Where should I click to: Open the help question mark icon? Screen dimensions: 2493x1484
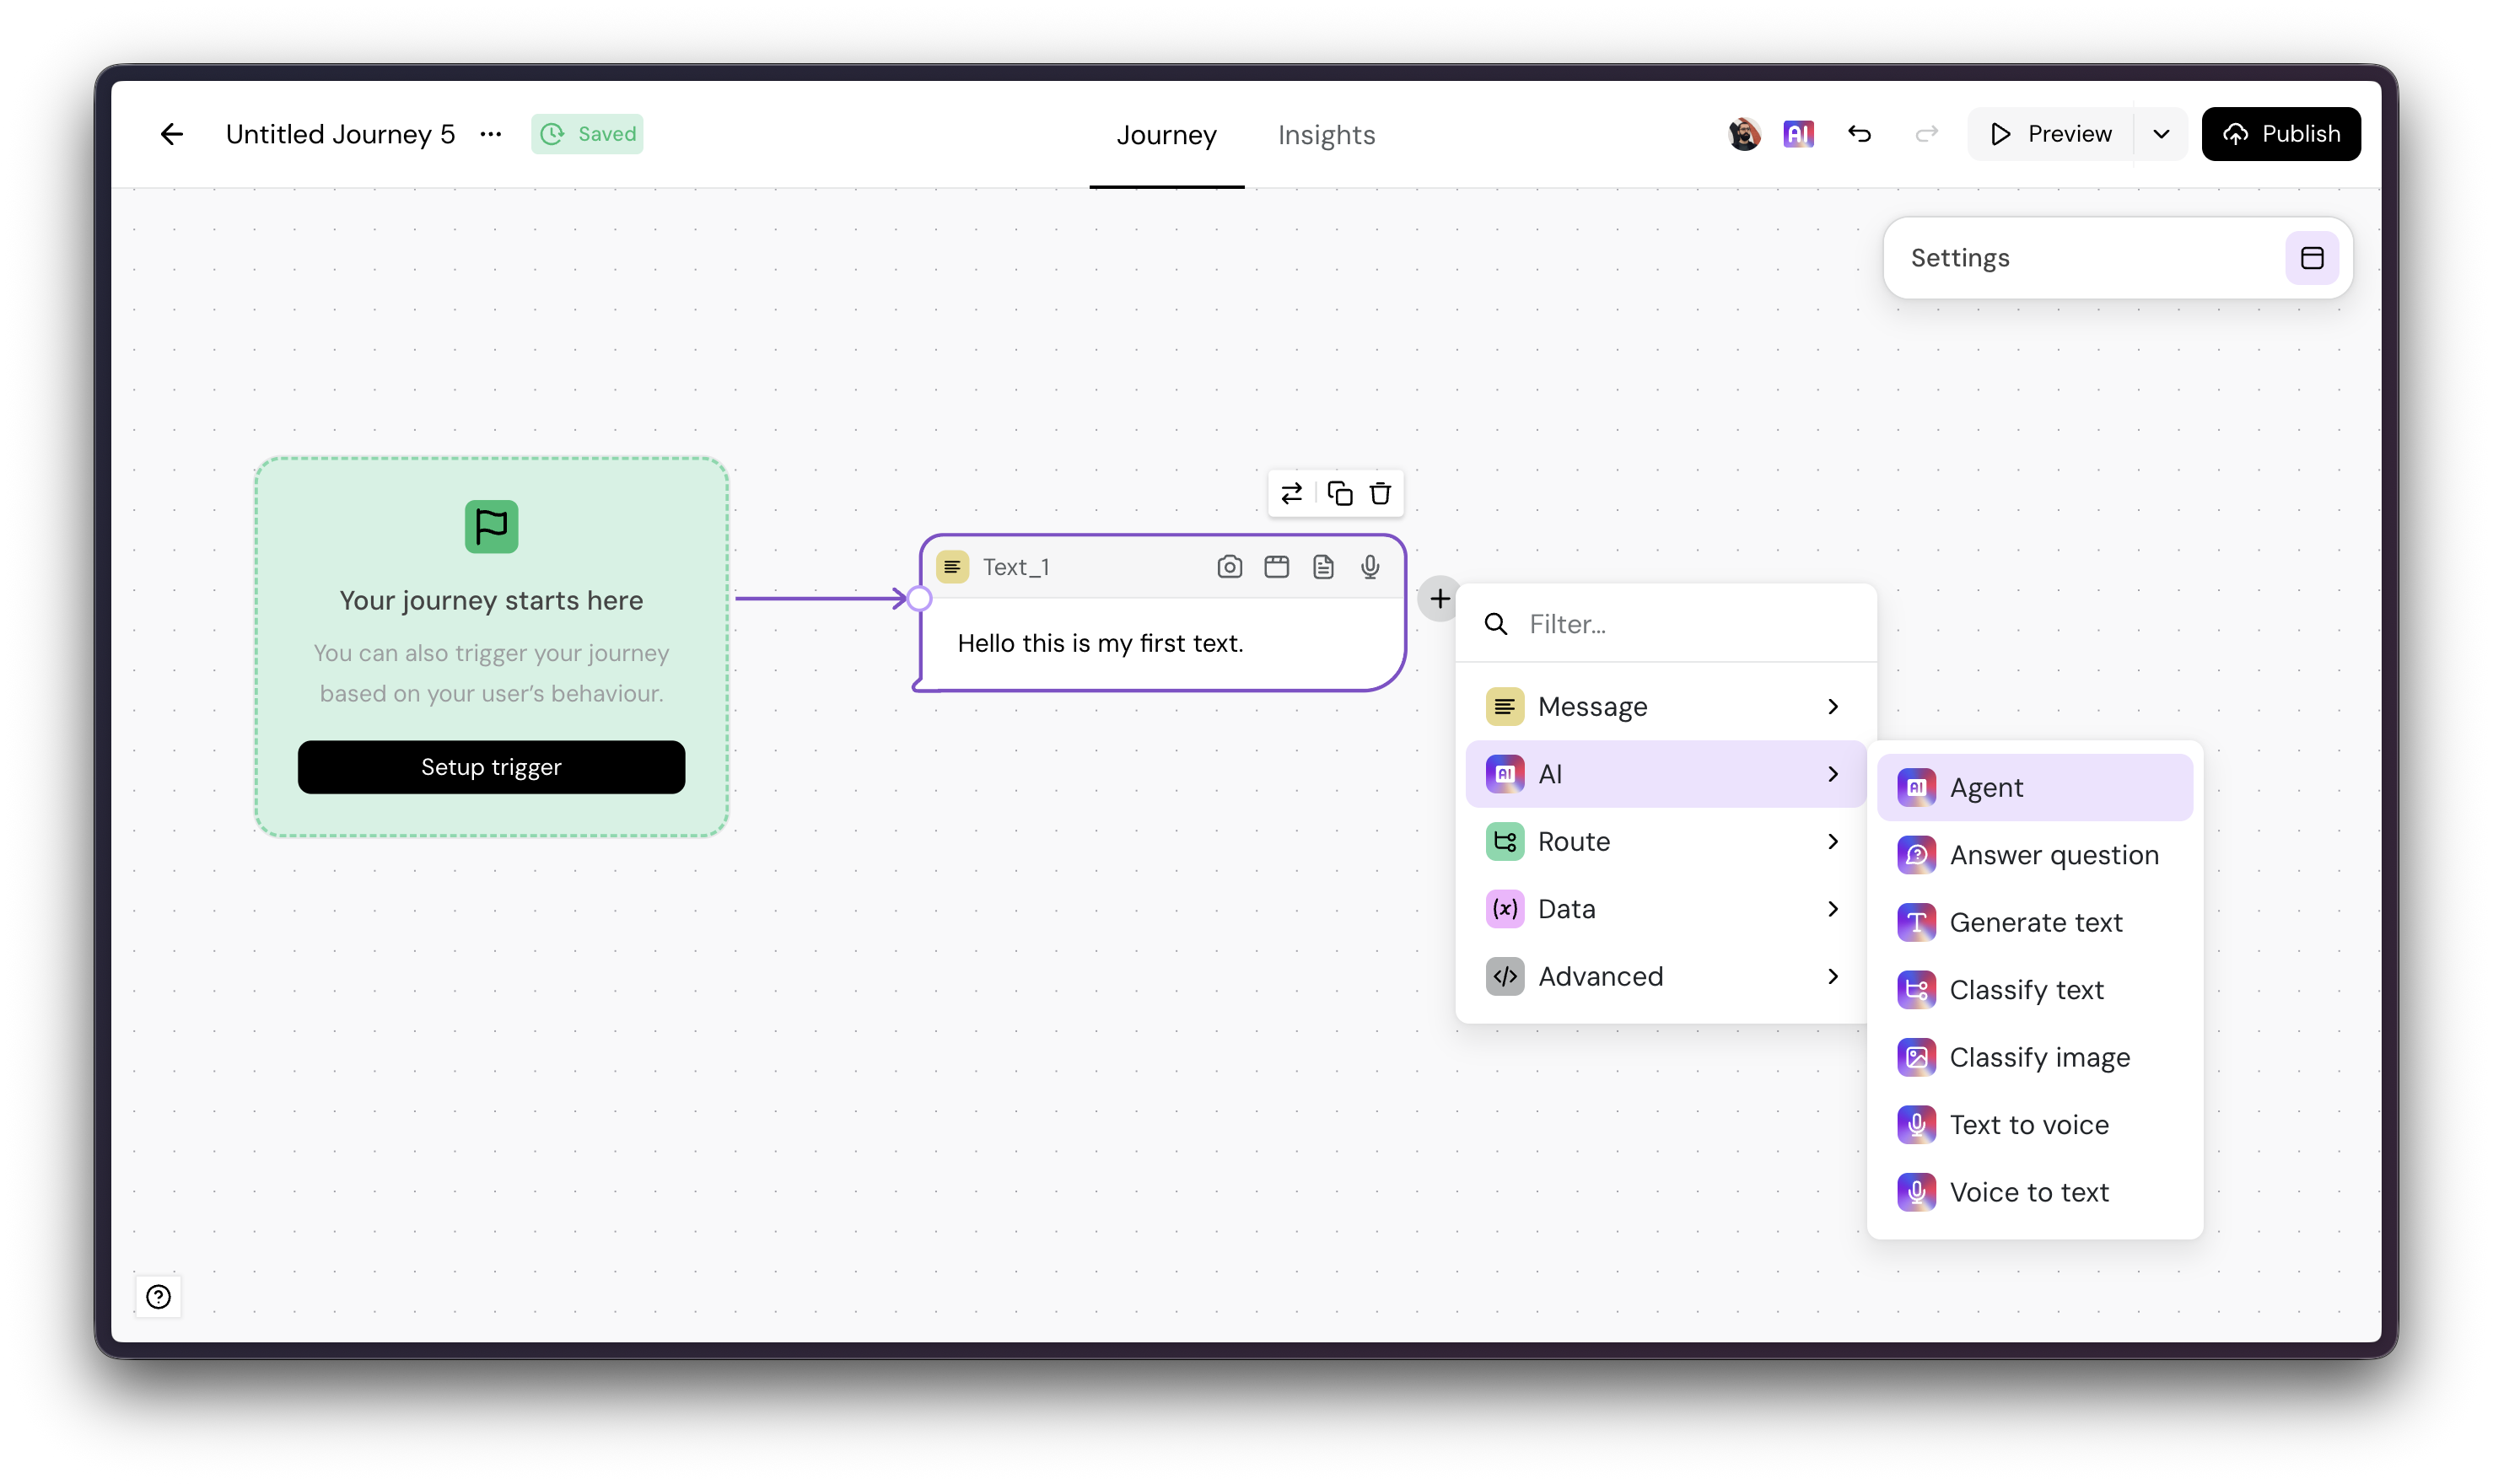[x=158, y=1297]
